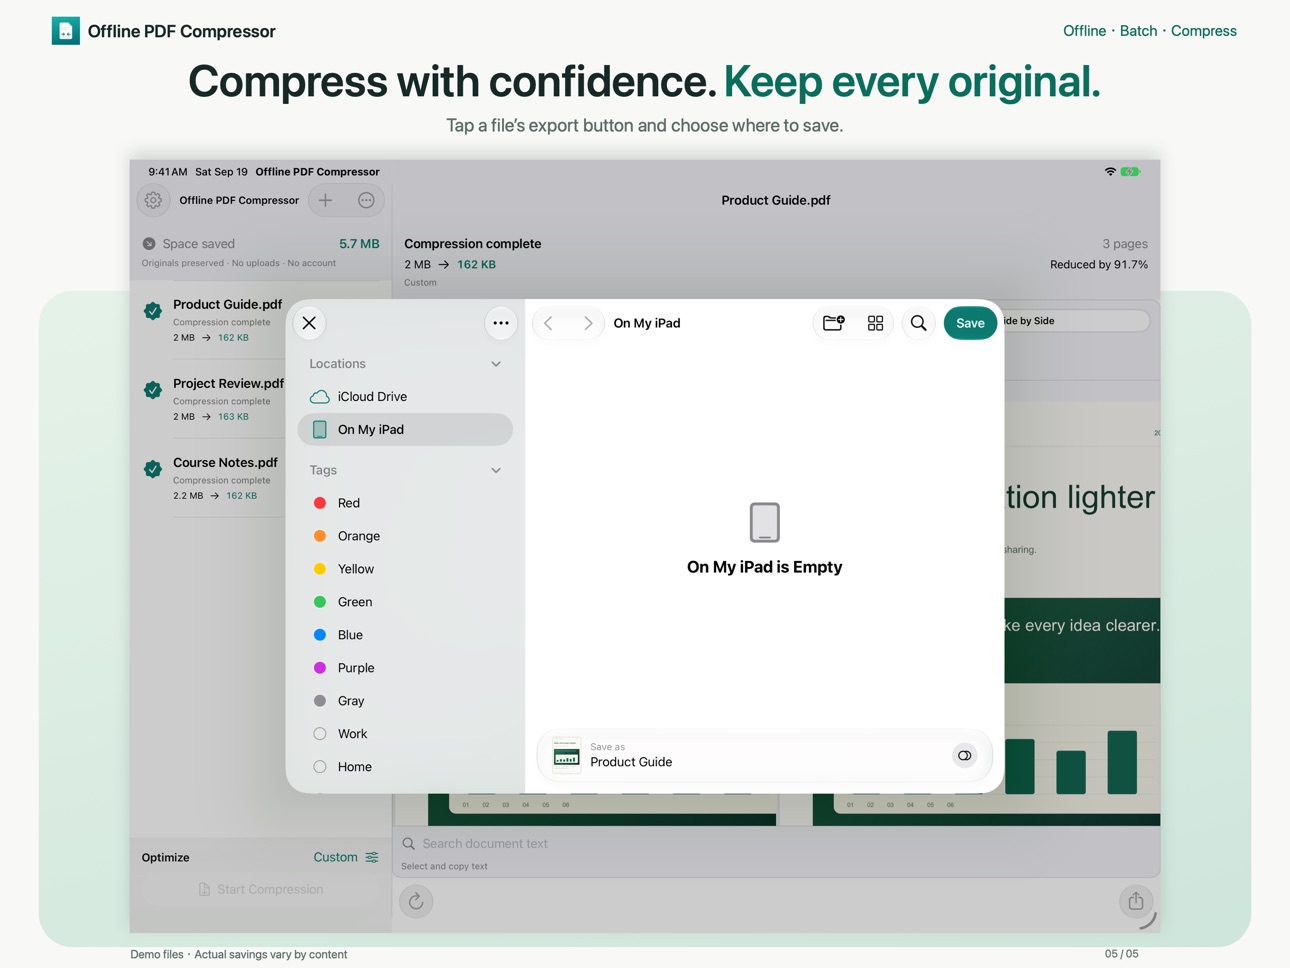This screenshot has width=1290, height=968.
Task: Open app settings gear icon
Action: [x=153, y=200]
